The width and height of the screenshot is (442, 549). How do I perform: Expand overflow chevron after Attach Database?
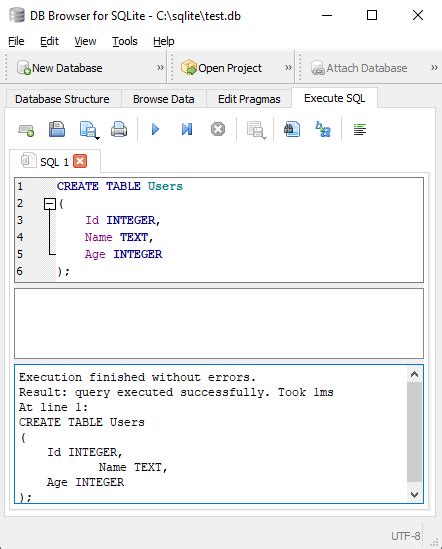[x=434, y=67]
